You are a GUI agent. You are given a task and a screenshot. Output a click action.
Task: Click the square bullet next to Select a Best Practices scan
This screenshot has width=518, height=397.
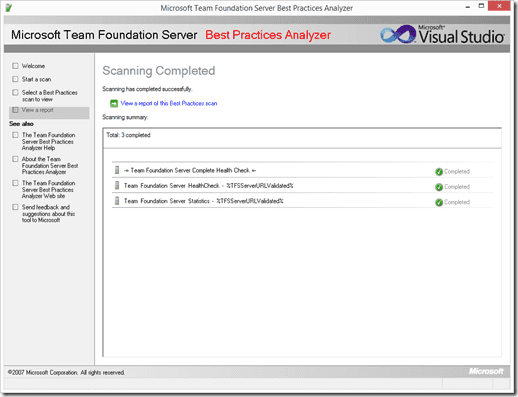(x=15, y=92)
